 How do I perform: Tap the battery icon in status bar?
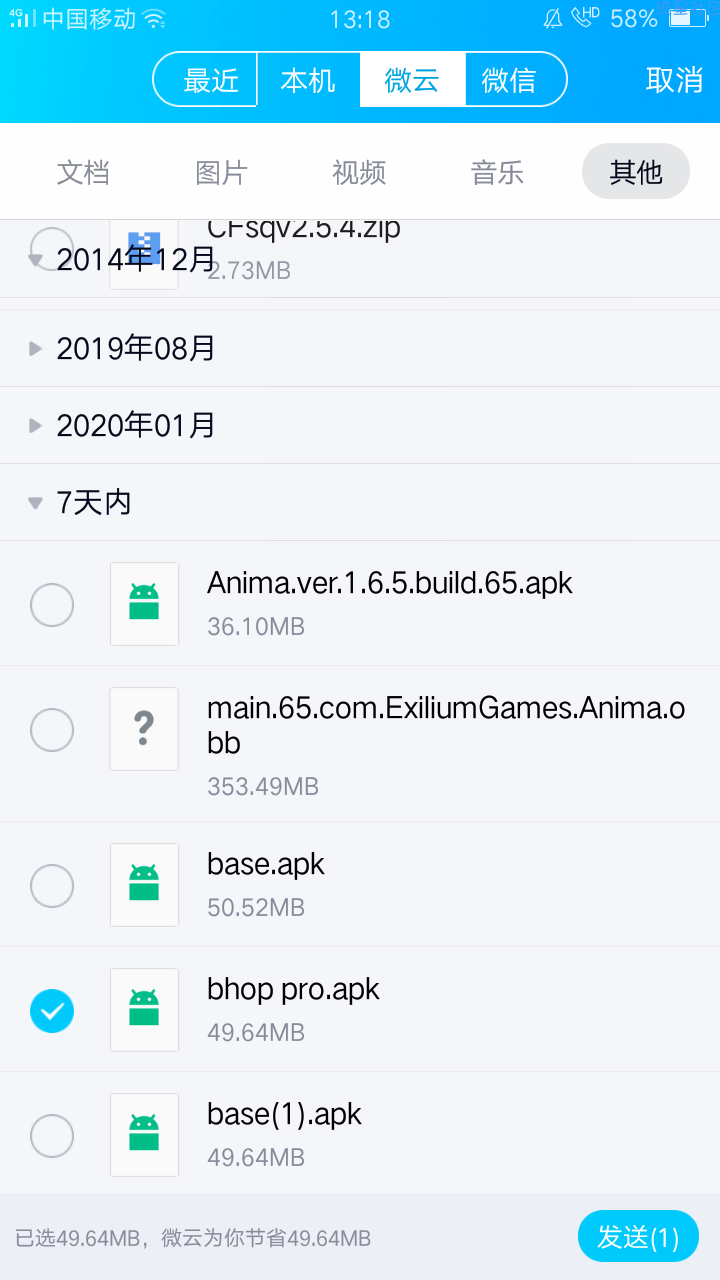click(x=688, y=18)
